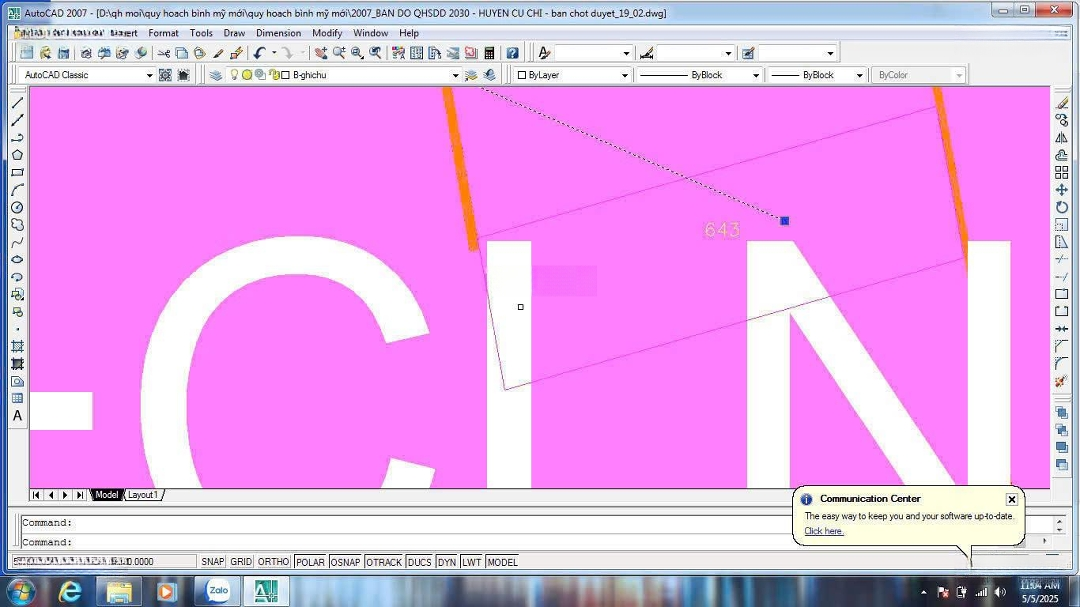
Task: Enable GRID display in status bar
Action: point(241,562)
